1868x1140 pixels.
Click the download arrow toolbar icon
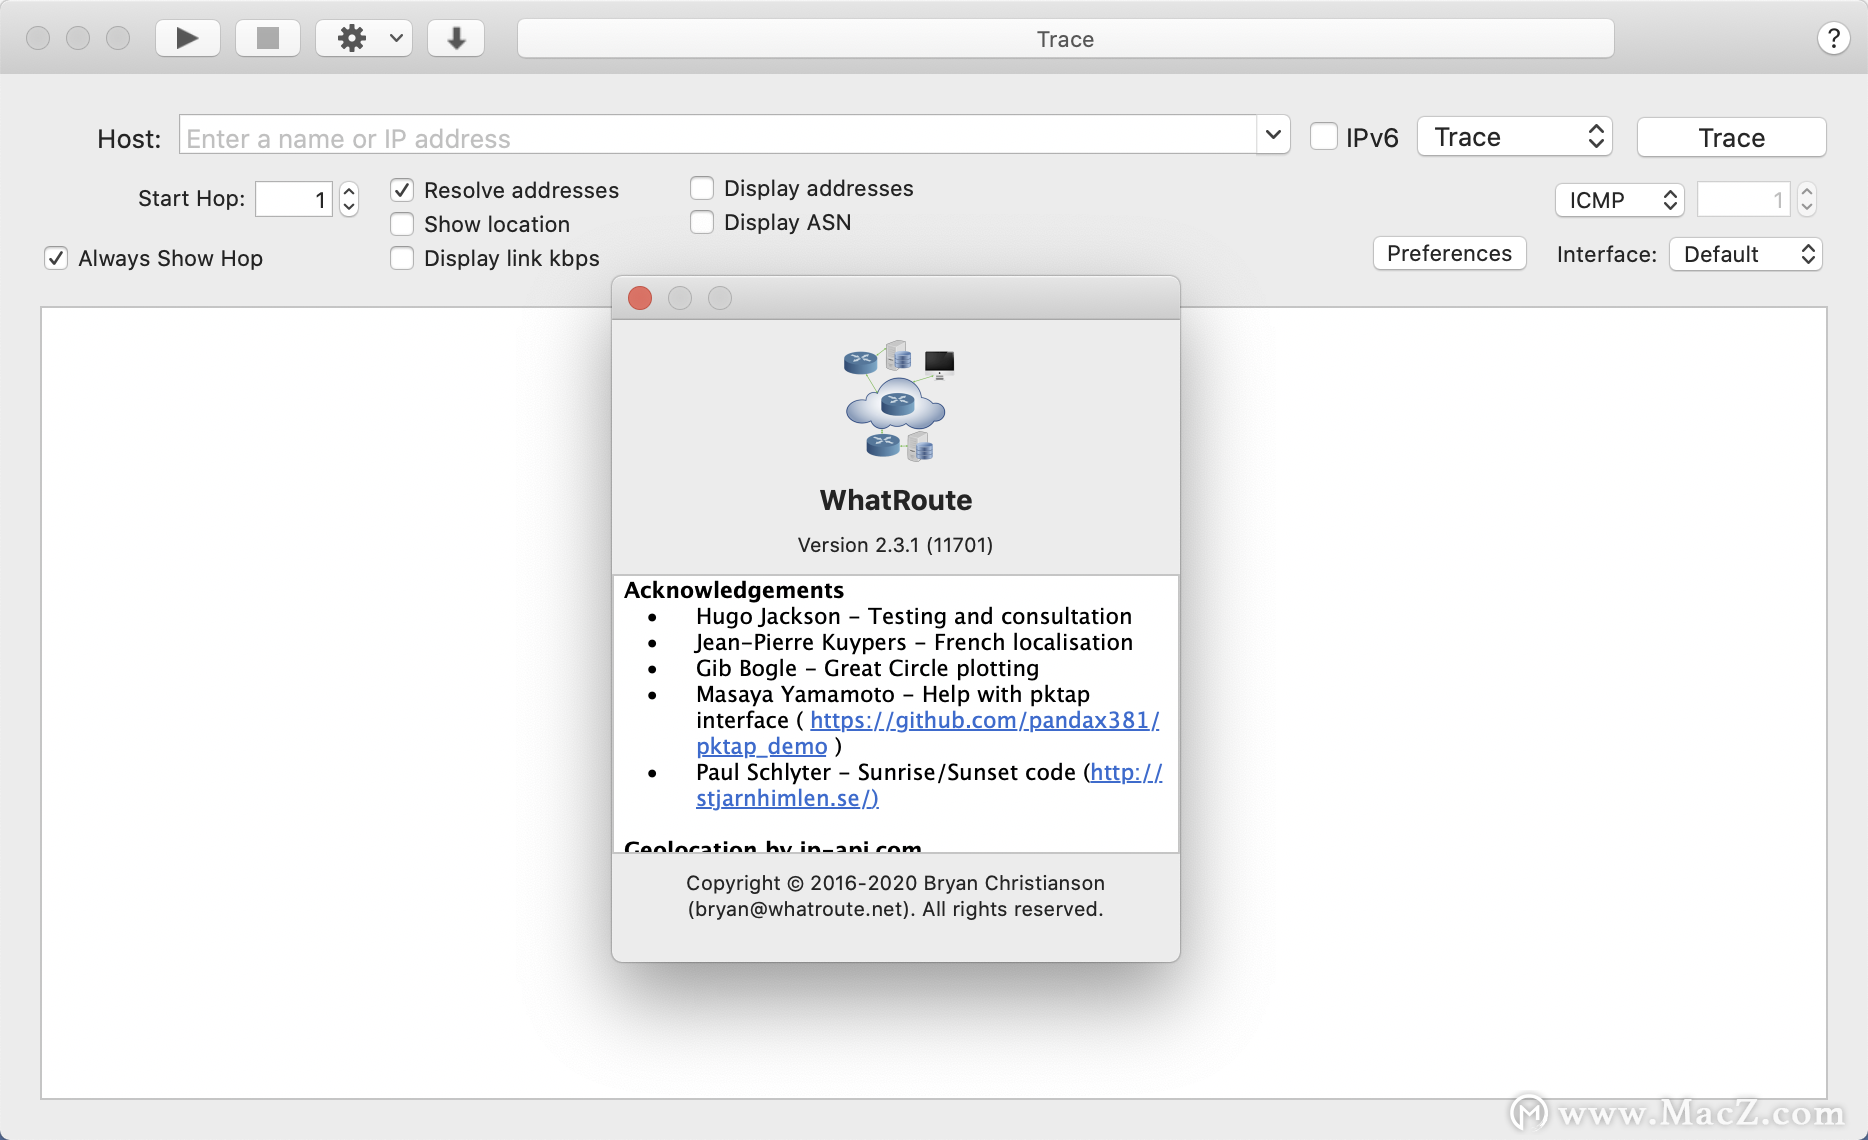[456, 38]
